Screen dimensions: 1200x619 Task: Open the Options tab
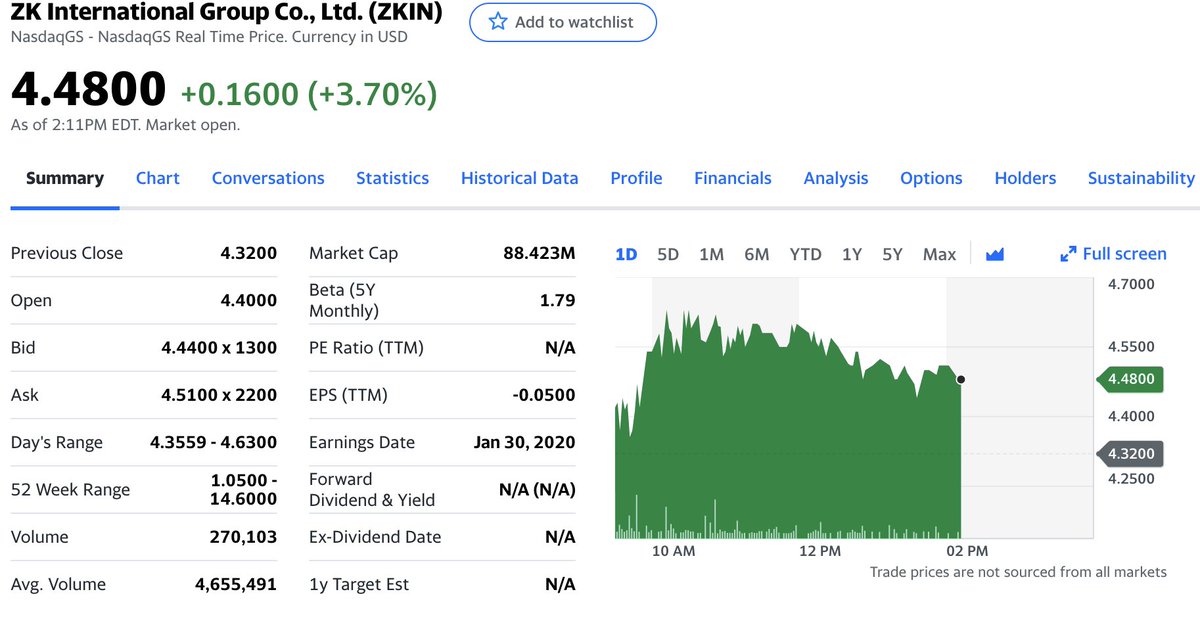931,178
